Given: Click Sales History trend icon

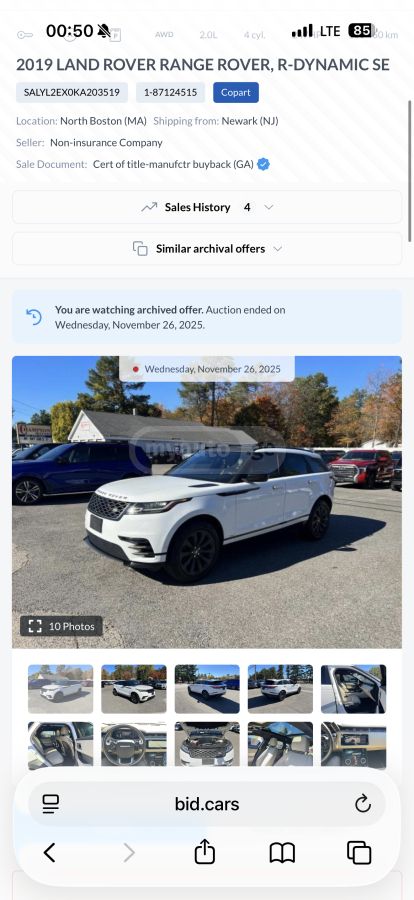Looking at the screenshot, I should point(149,207).
